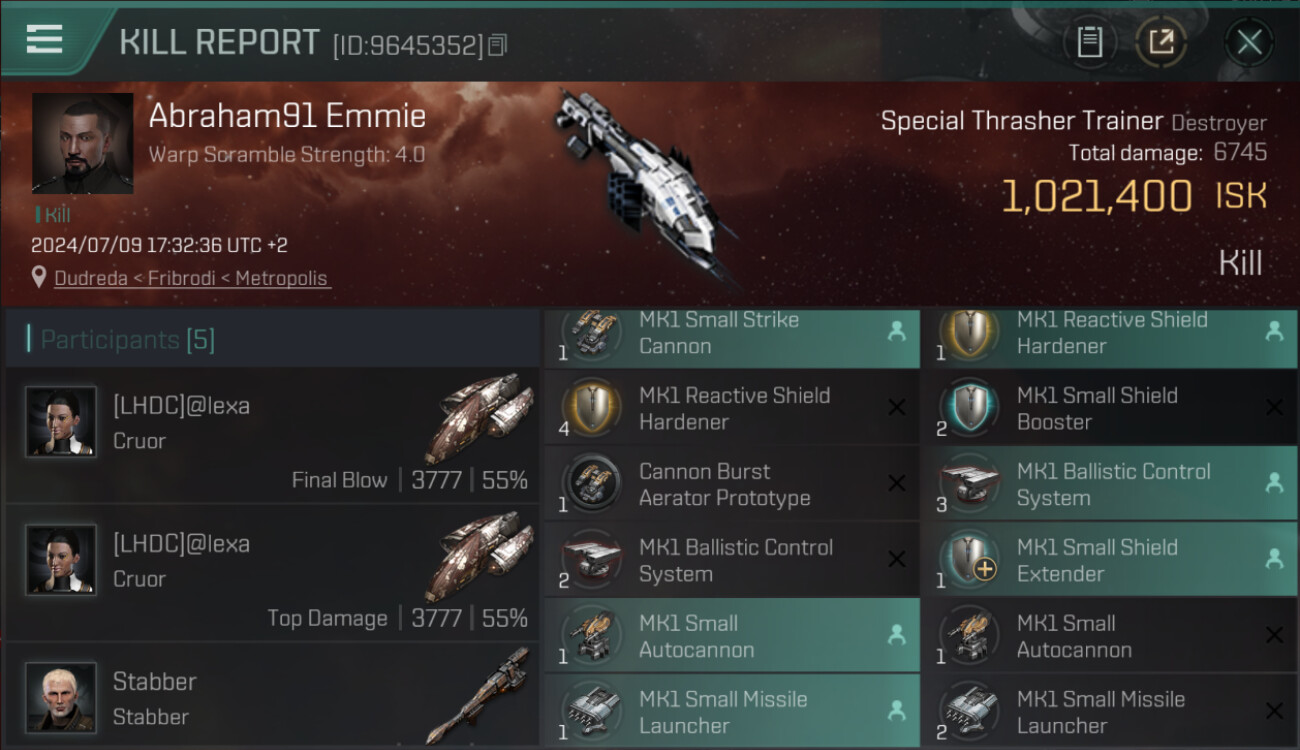Select the MK1 Small Missile Launcher dropped item row

click(x=732, y=712)
